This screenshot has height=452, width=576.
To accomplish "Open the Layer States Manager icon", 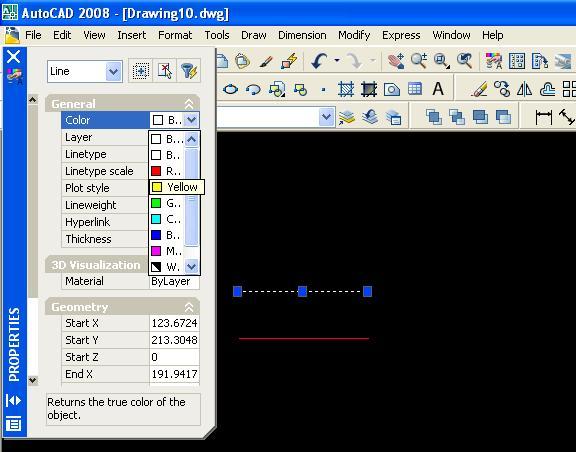I will (x=393, y=117).
